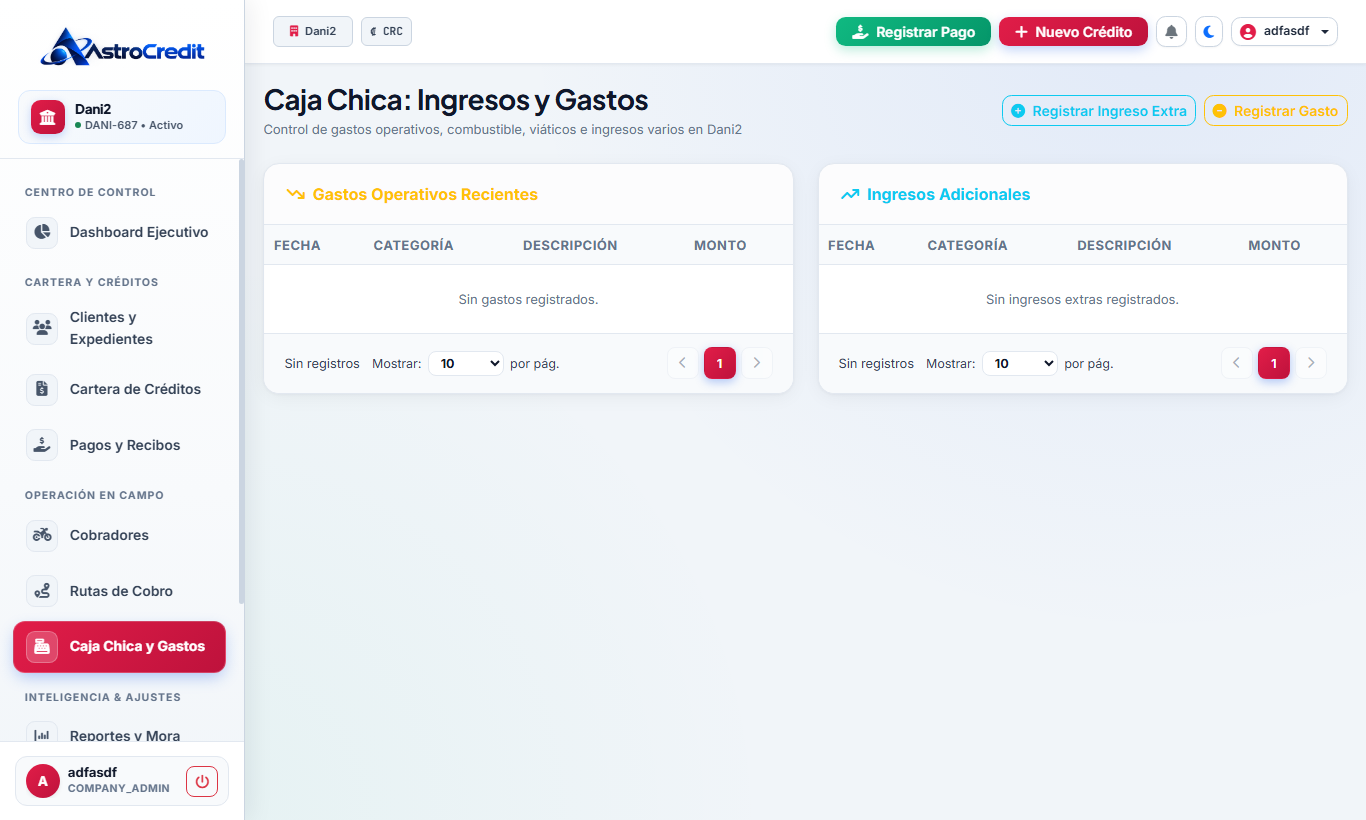This screenshot has height=820, width=1366.
Task: Click the Nuevo Crédito button
Action: [1073, 32]
